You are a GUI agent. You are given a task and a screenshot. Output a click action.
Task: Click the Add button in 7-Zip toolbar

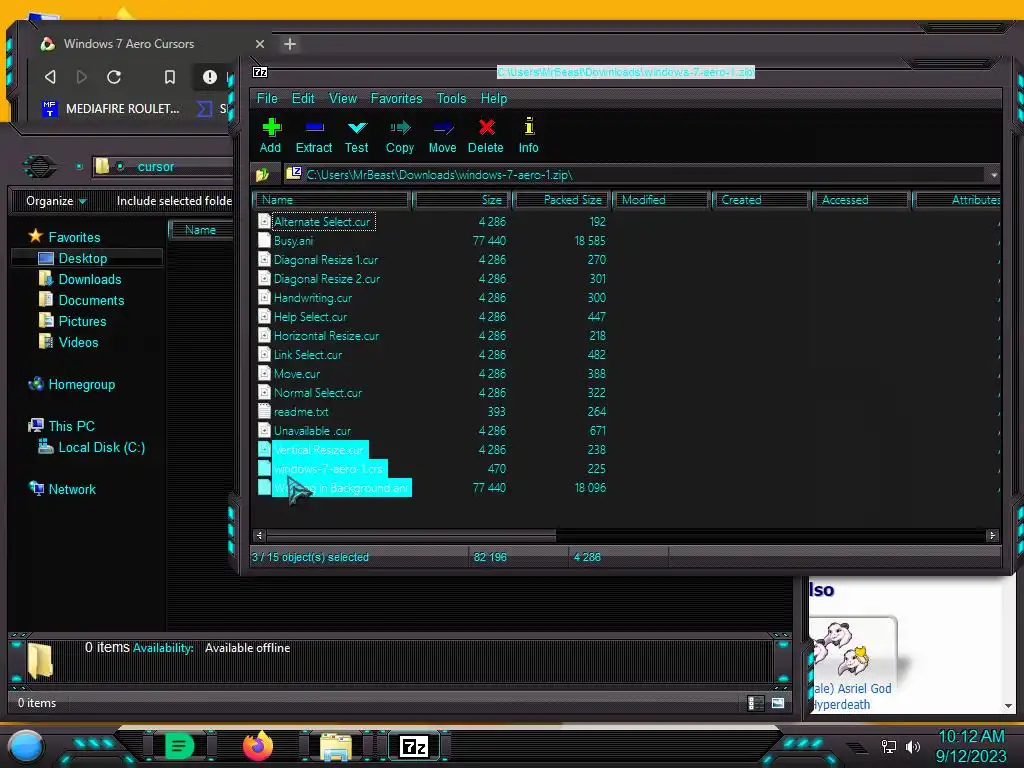pos(270,135)
